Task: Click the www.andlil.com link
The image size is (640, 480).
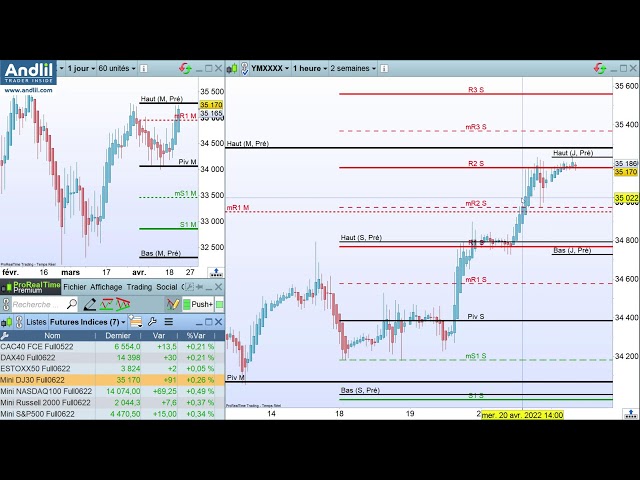Action: click(28, 90)
